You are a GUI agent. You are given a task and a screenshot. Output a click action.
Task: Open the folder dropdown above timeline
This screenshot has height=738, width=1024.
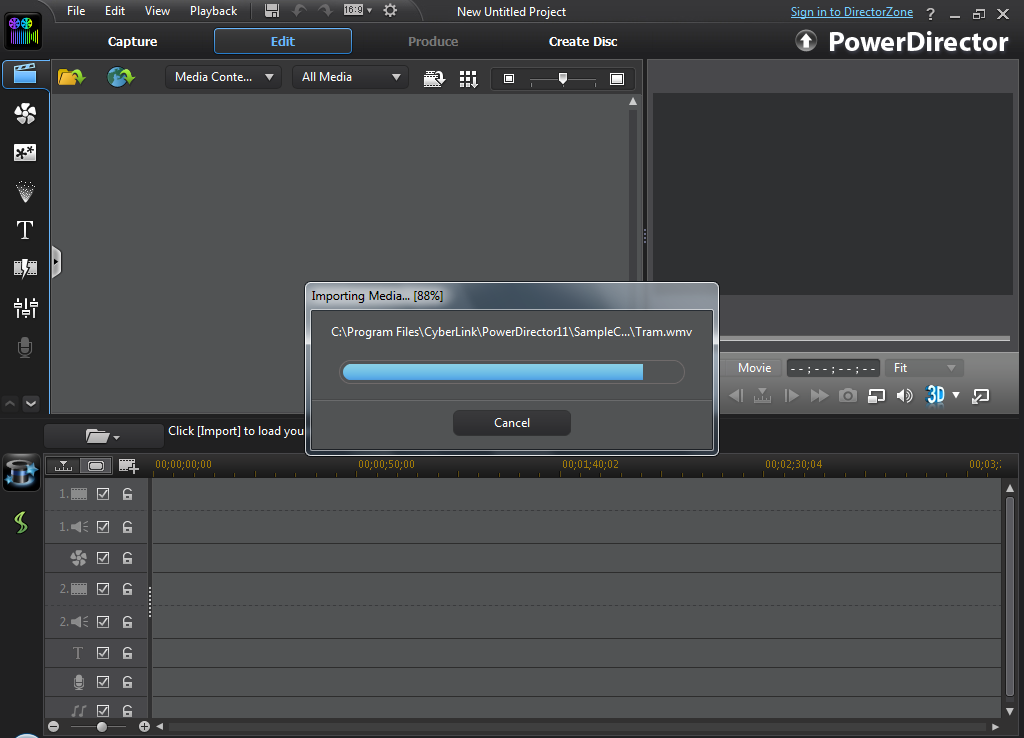pos(103,436)
